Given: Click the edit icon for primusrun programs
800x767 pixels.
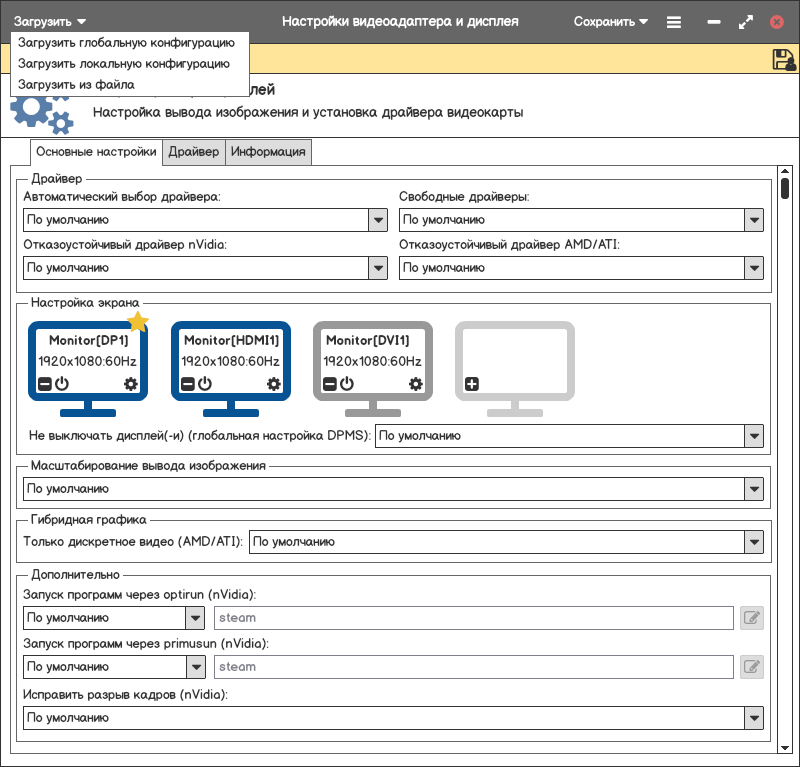Looking at the screenshot, I should pos(752,666).
